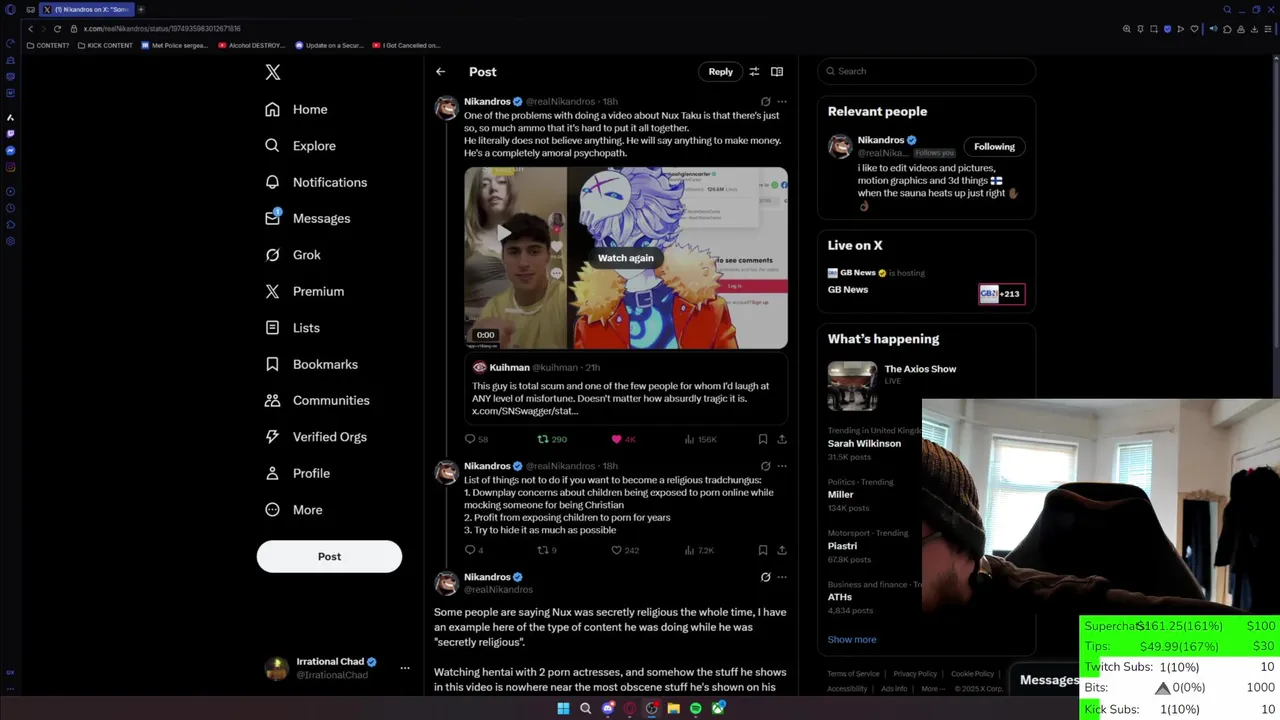1280x720 pixels.
Task: Join the GB News live +213 badge
Action: (x=1001, y=294)
